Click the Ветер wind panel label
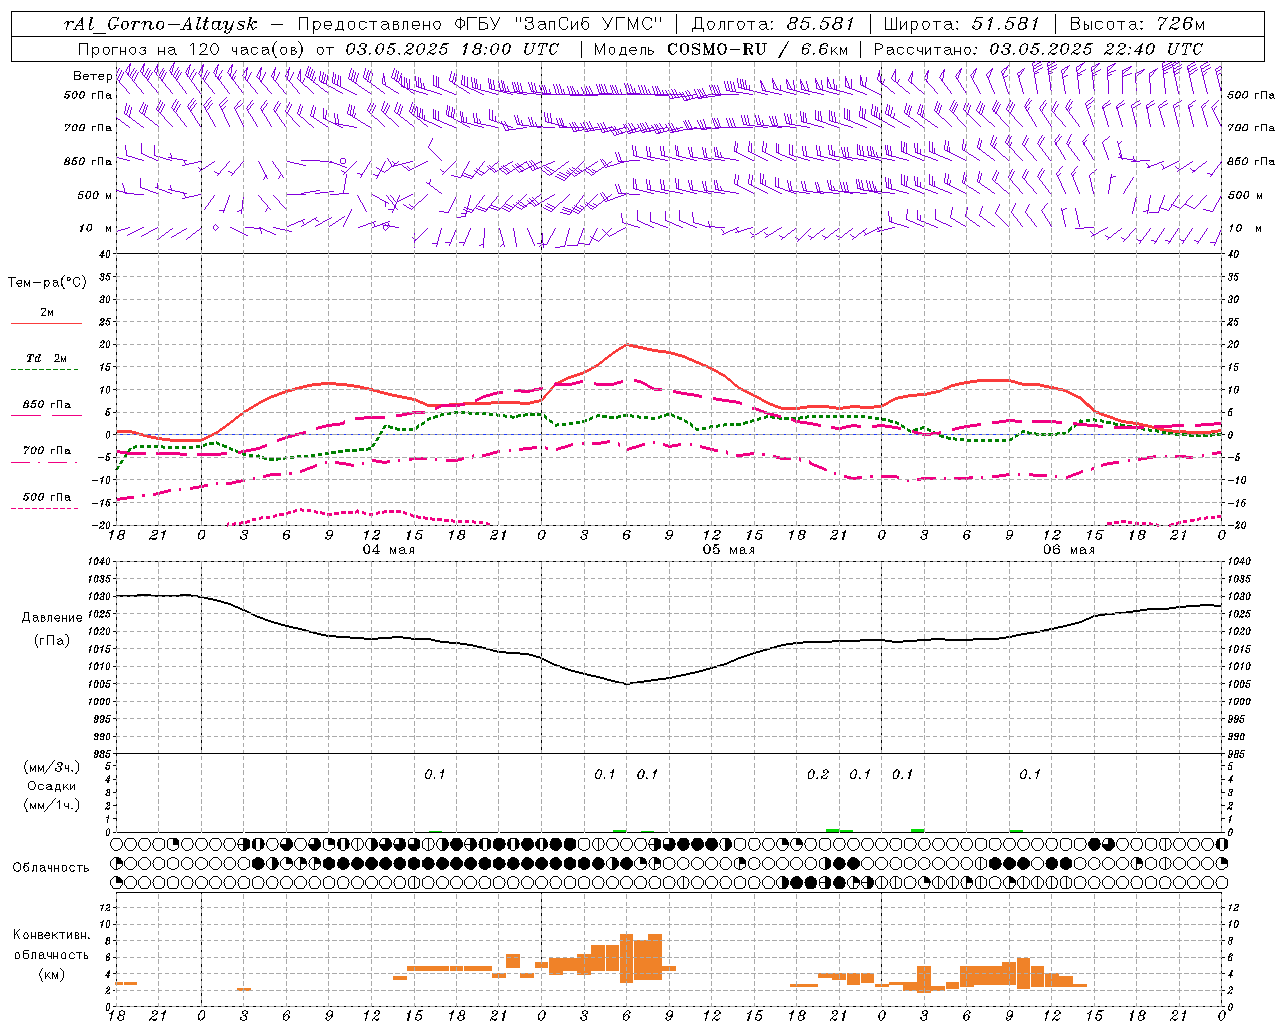Viewport: 1280px width, 1024px height. pos(92,76)
